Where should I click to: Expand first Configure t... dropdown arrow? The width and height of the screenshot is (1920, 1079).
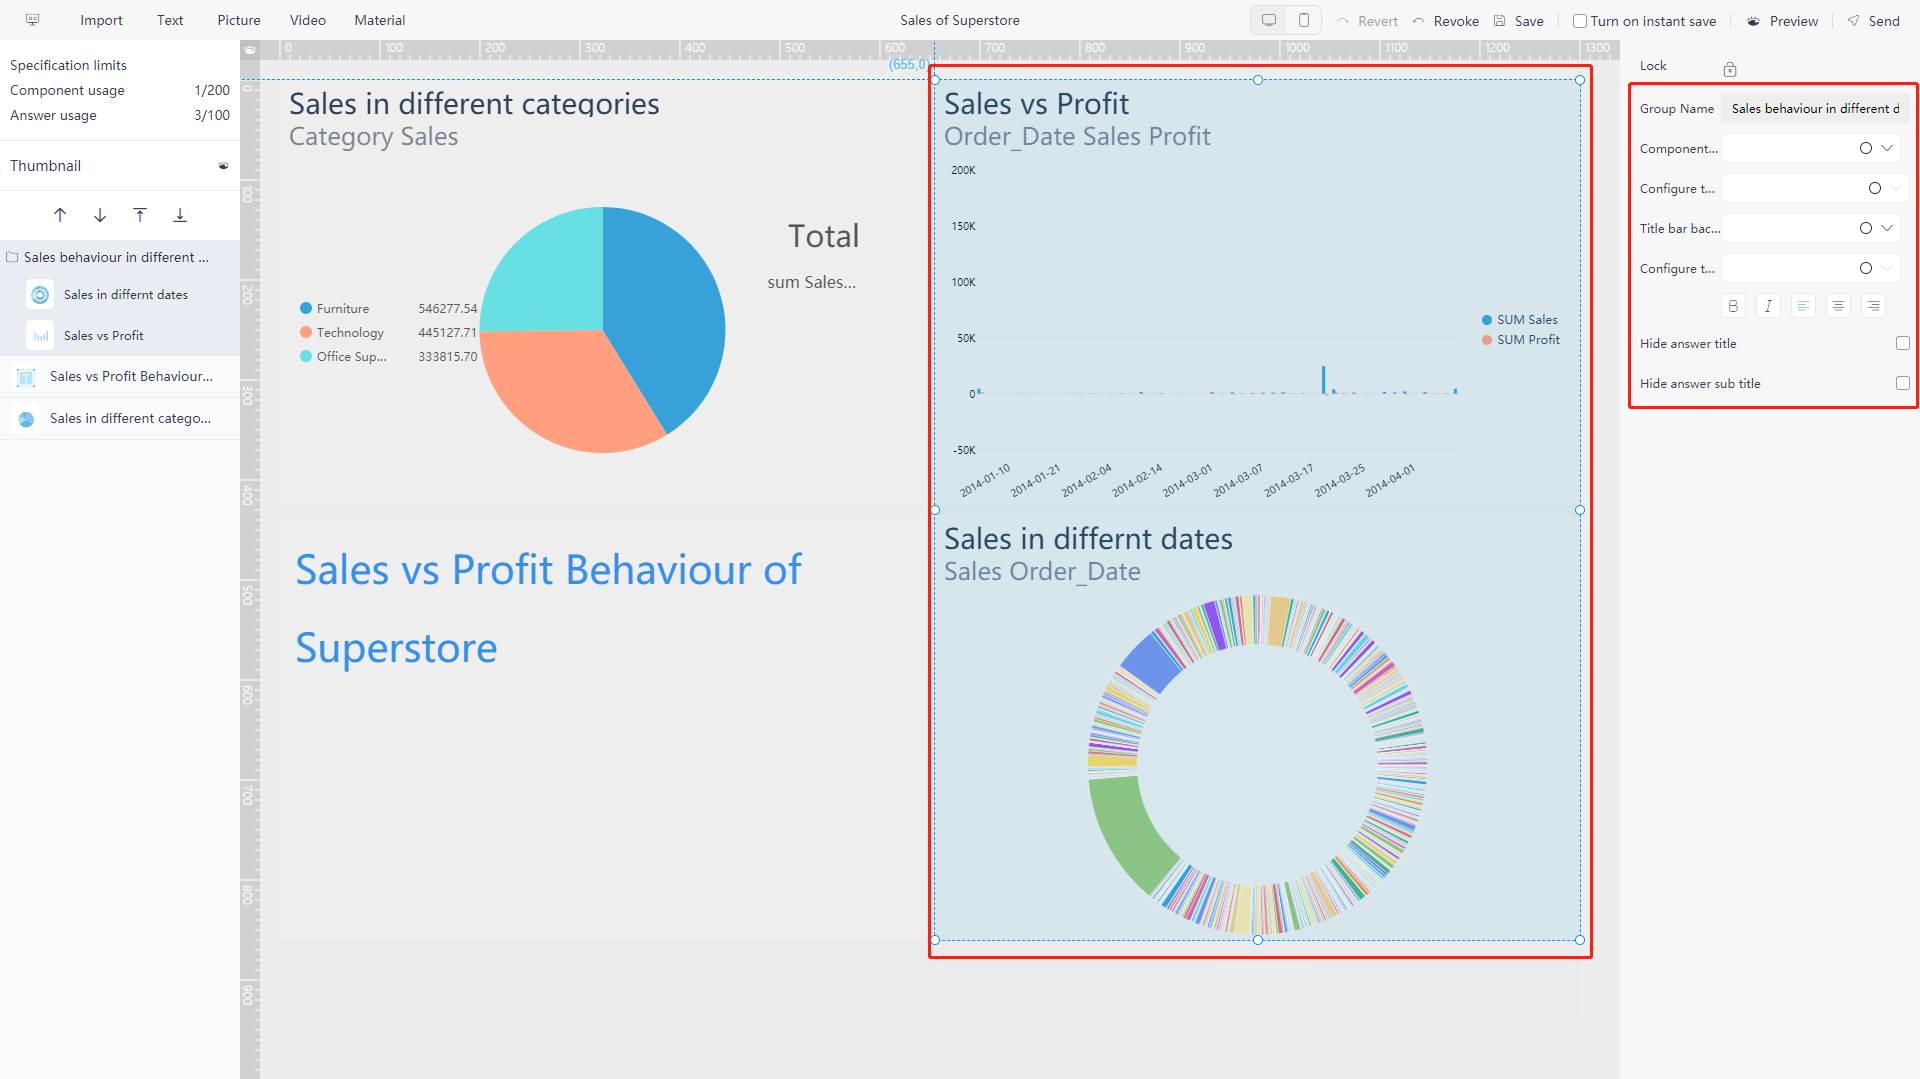(x=1896, y=188)
